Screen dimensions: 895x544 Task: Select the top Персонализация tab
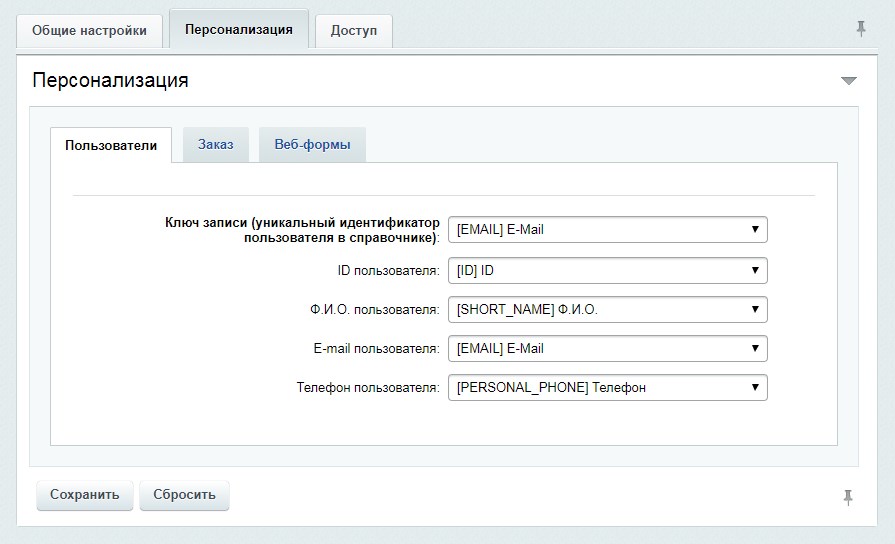239,29
